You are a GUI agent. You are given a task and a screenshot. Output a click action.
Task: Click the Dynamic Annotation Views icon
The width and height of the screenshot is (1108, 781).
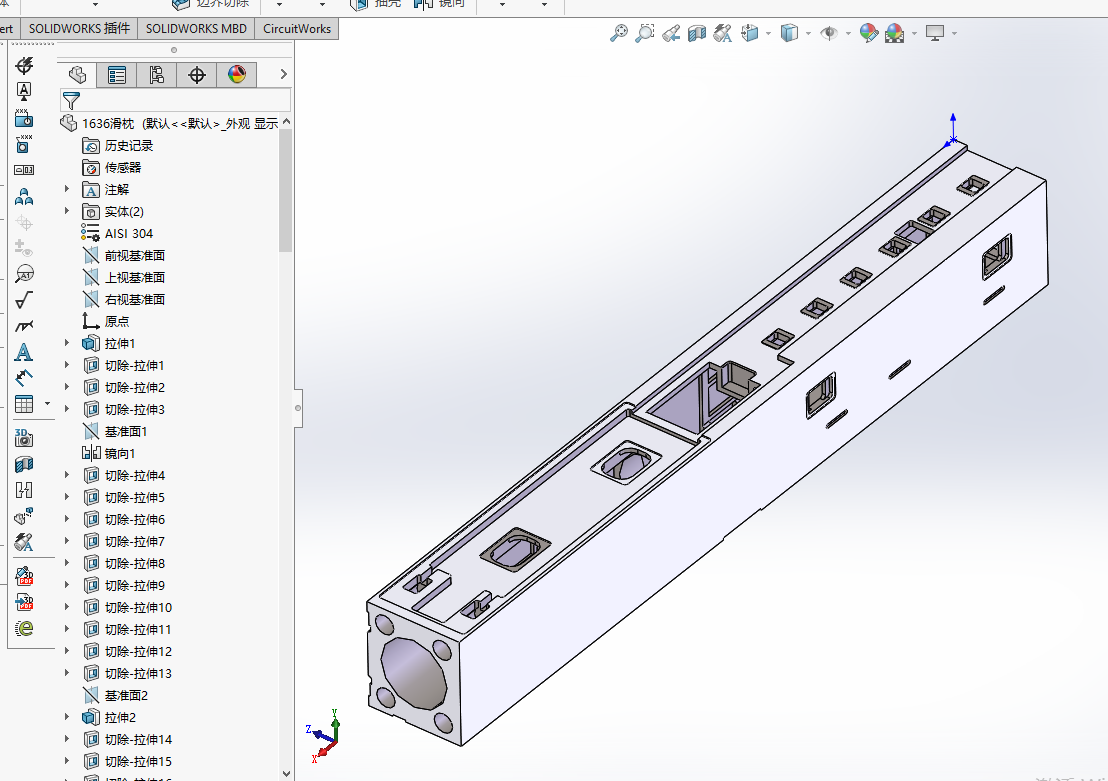coord(723,33)
